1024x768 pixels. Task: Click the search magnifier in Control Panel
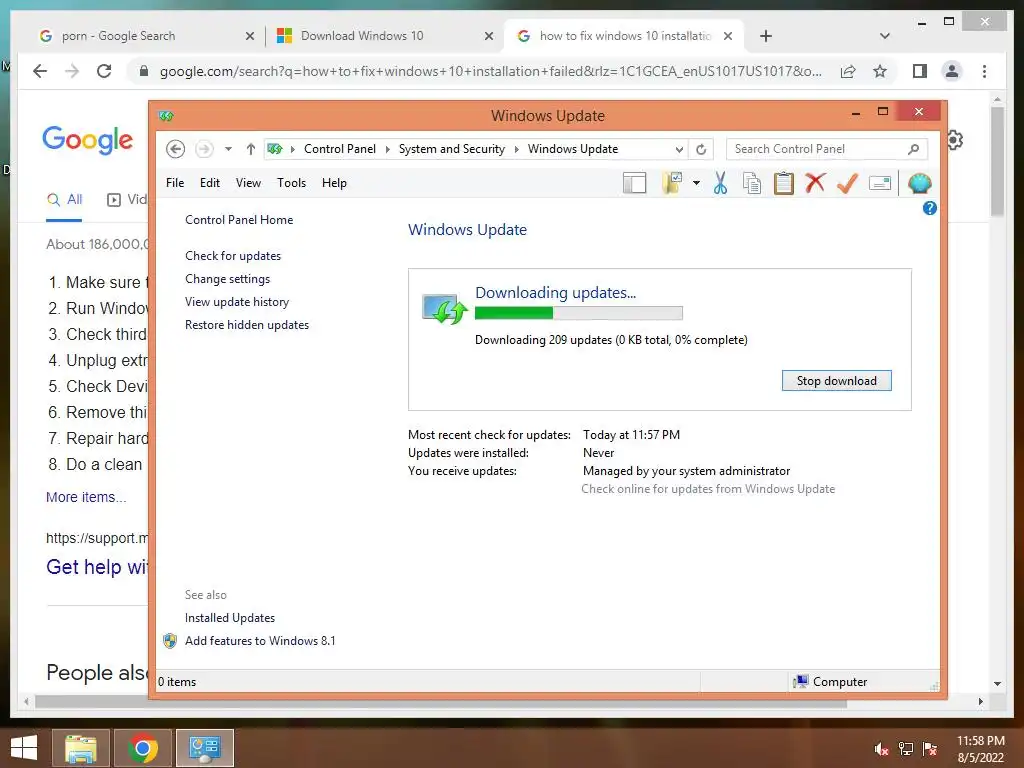914,149
